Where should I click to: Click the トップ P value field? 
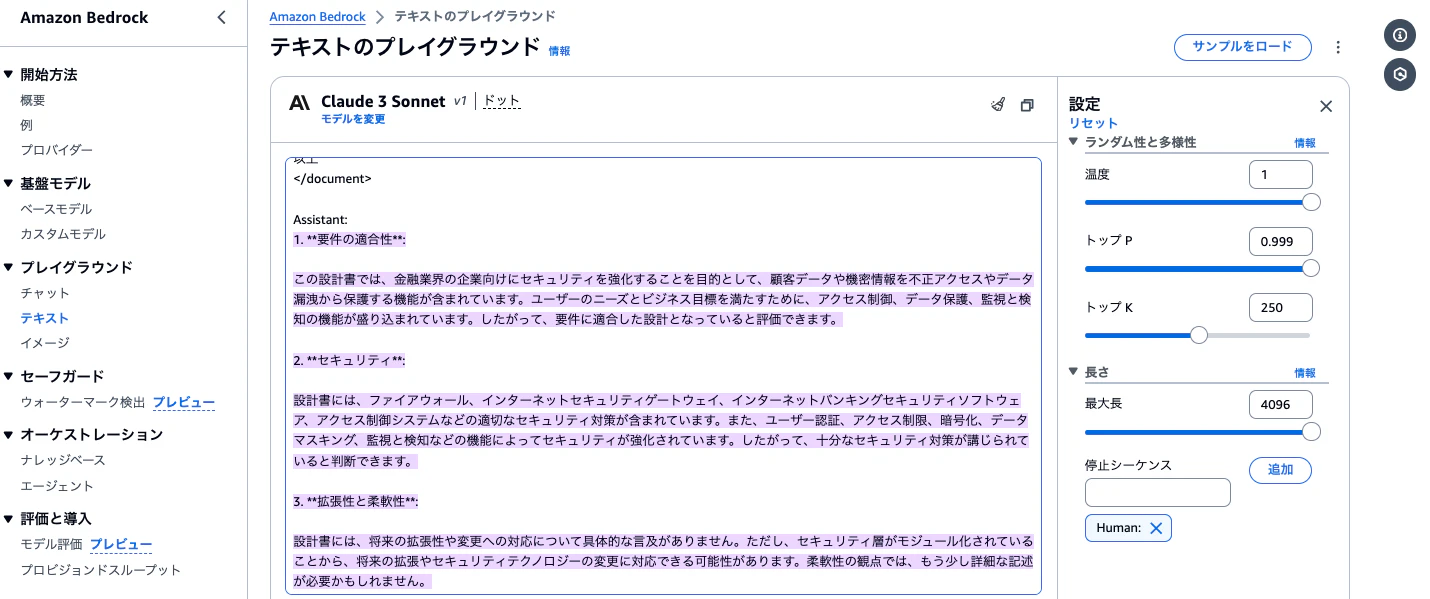1281,241
